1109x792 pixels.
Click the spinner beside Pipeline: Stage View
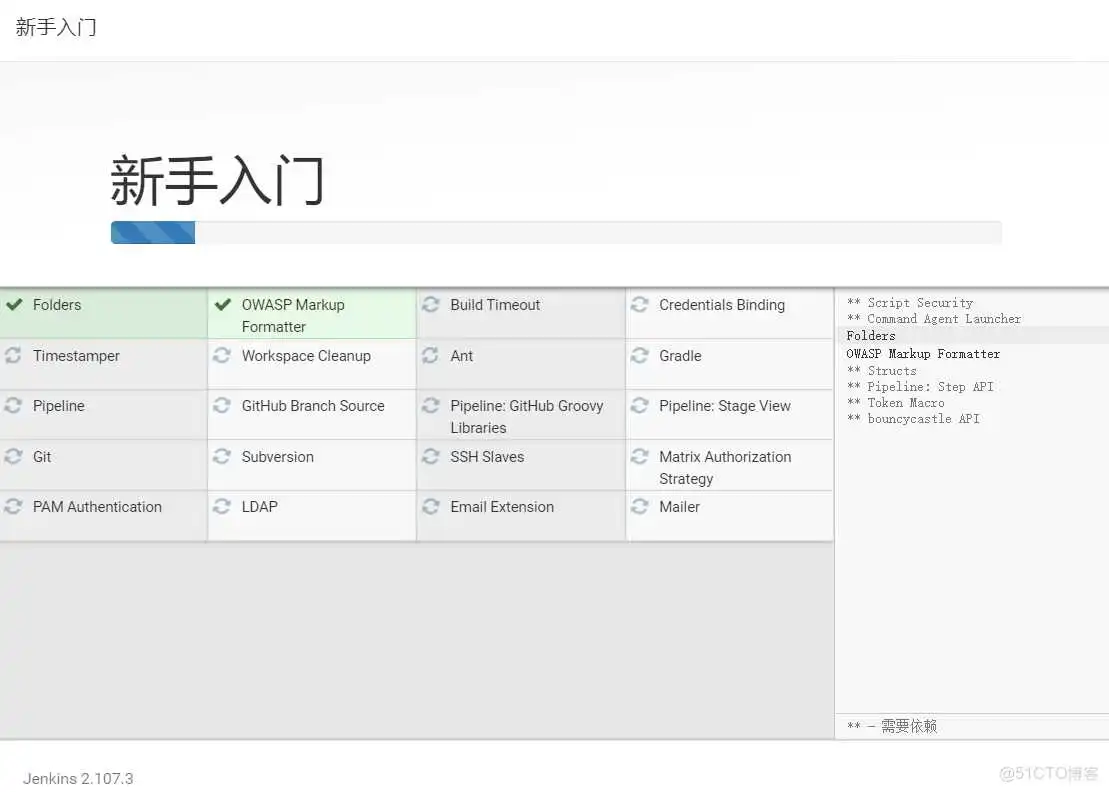click(x=641, y=406)
